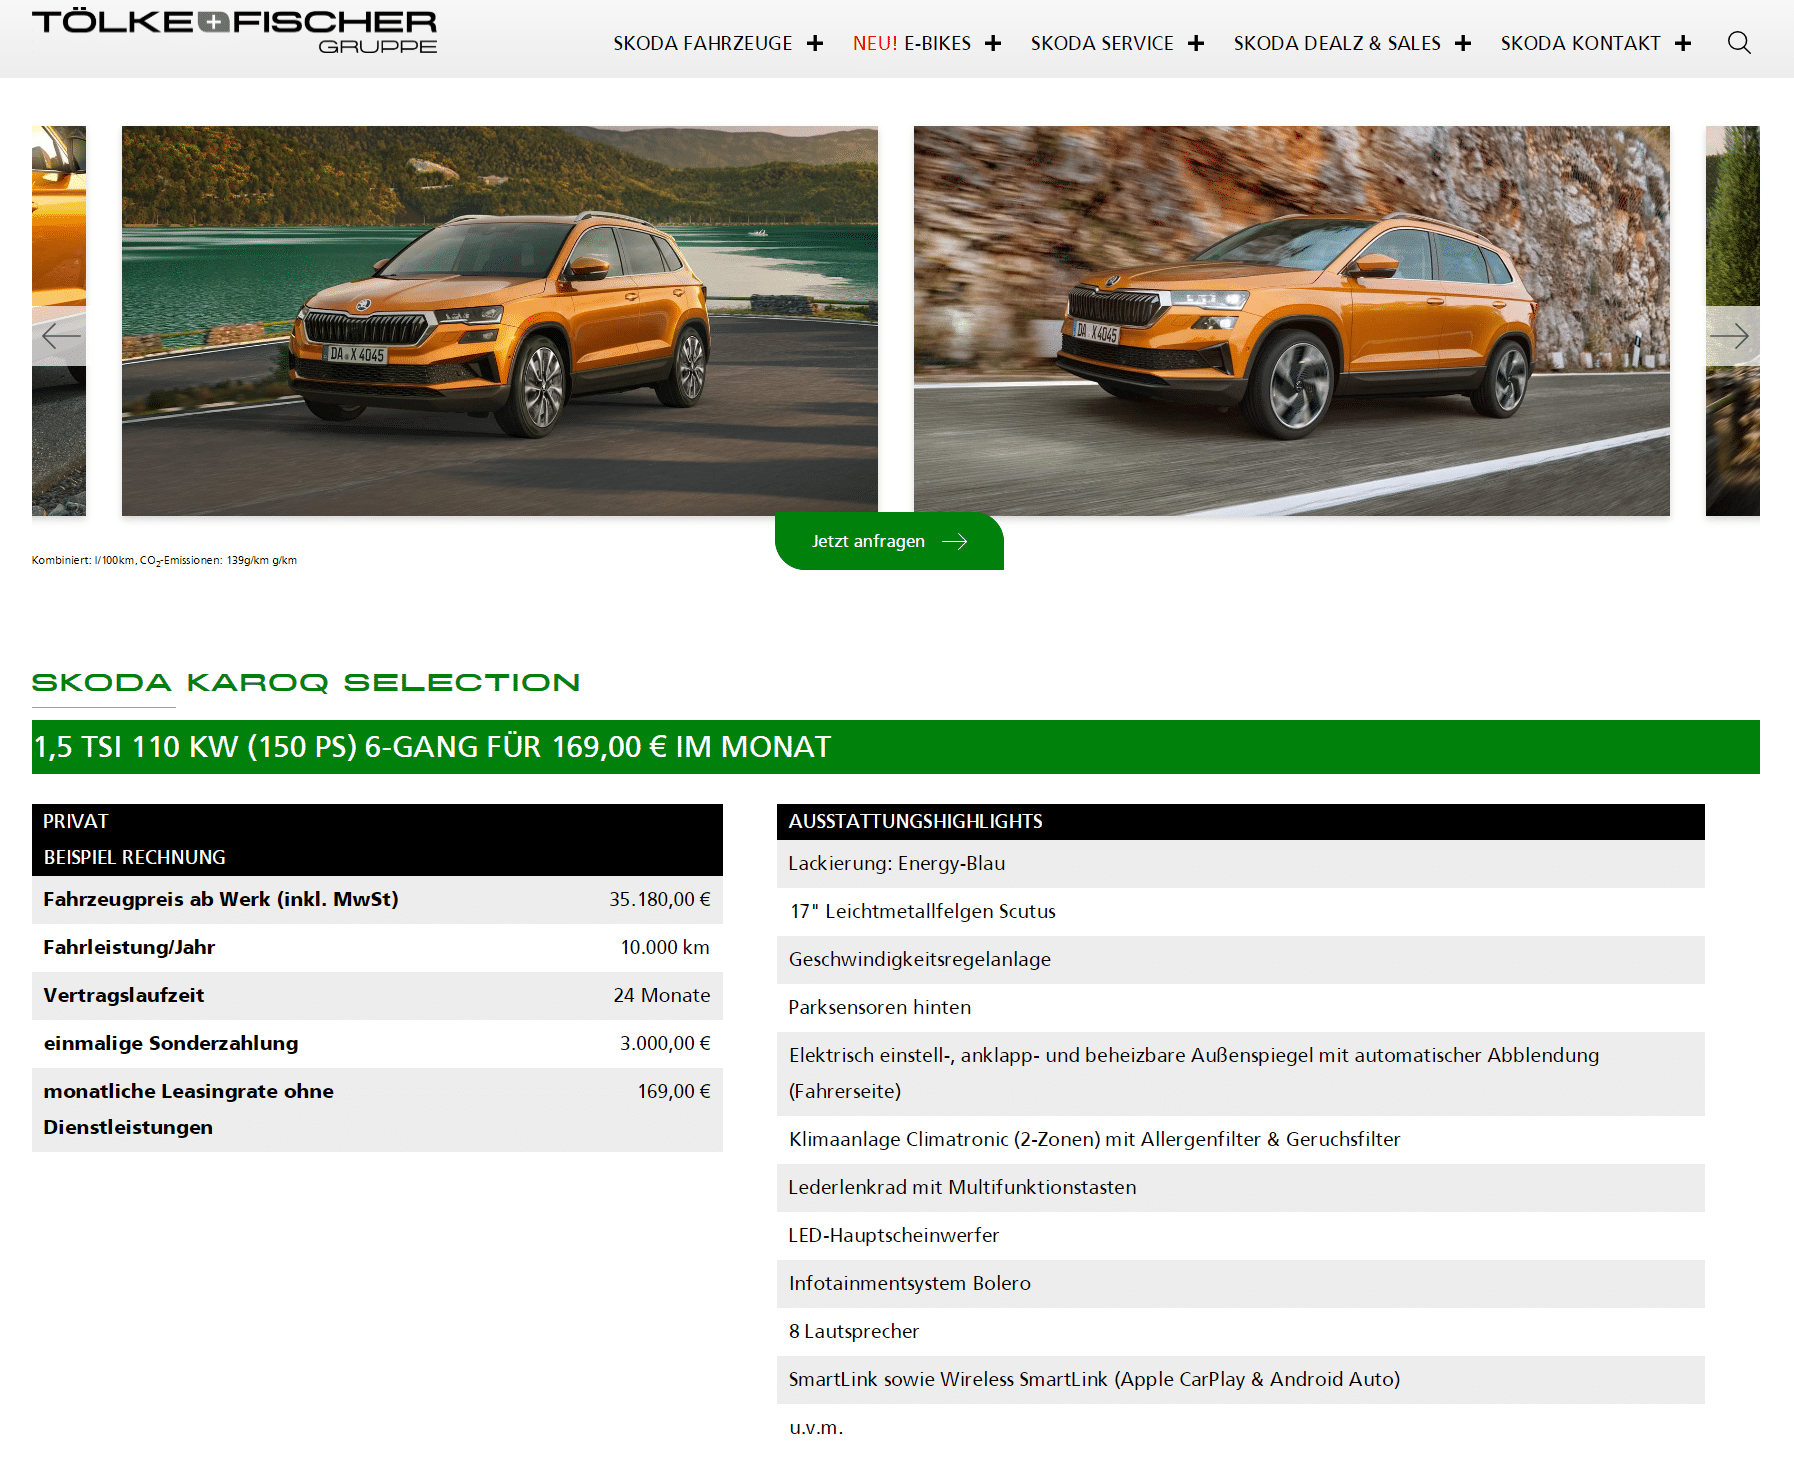Open the Neu! E-Bikes menu
Image resolution: width=1794 pixels, height=1458 pixels.
[x=912, y=43]
